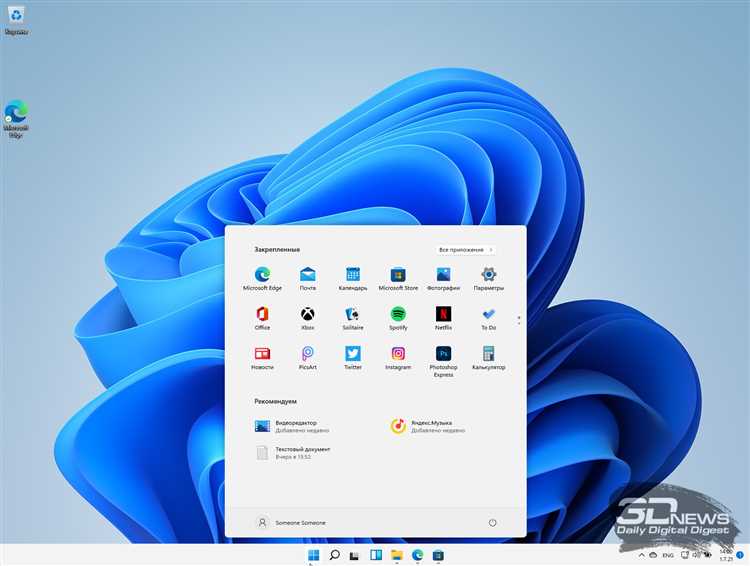Open the Калькулятор app
This screenshot has height=566, width=750.
[488, 358]
